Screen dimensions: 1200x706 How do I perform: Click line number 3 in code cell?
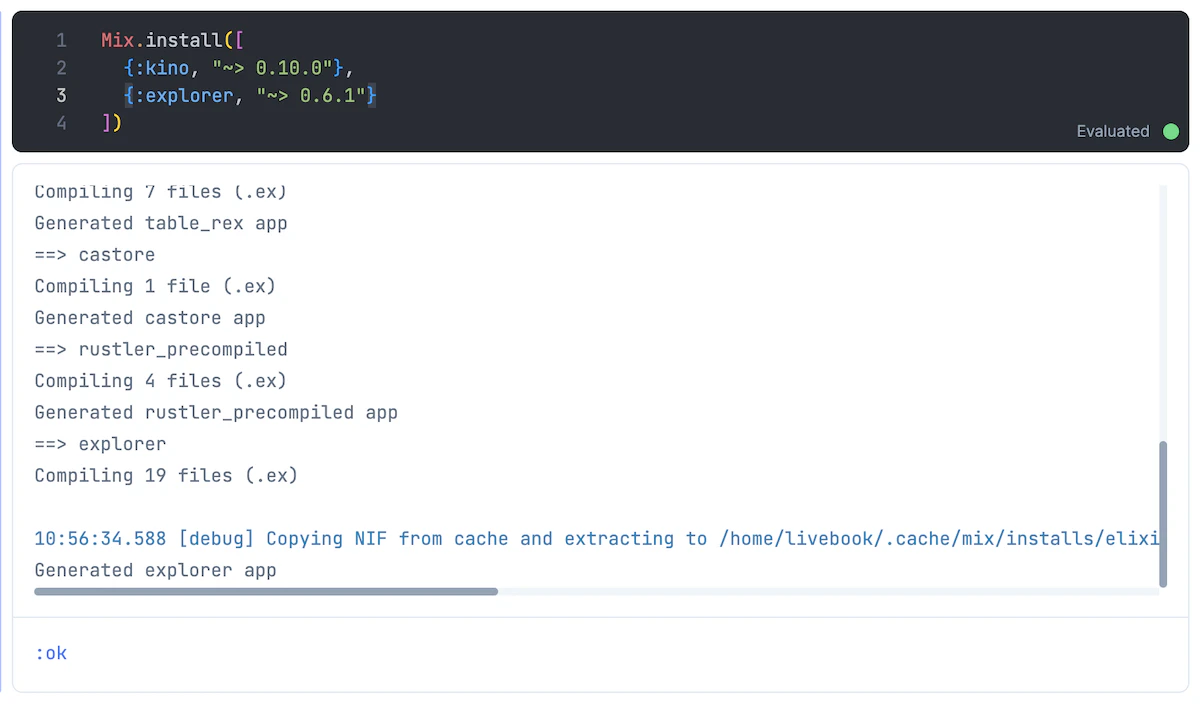point(62,96)
